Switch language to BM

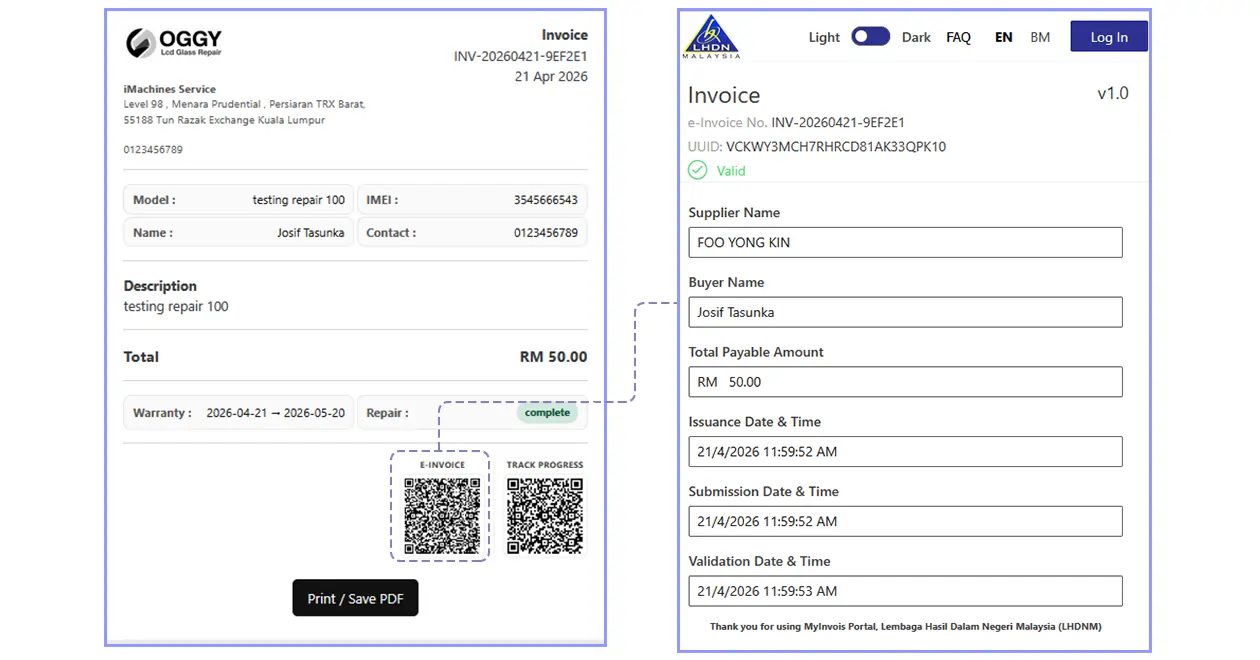pos(1039,36)
